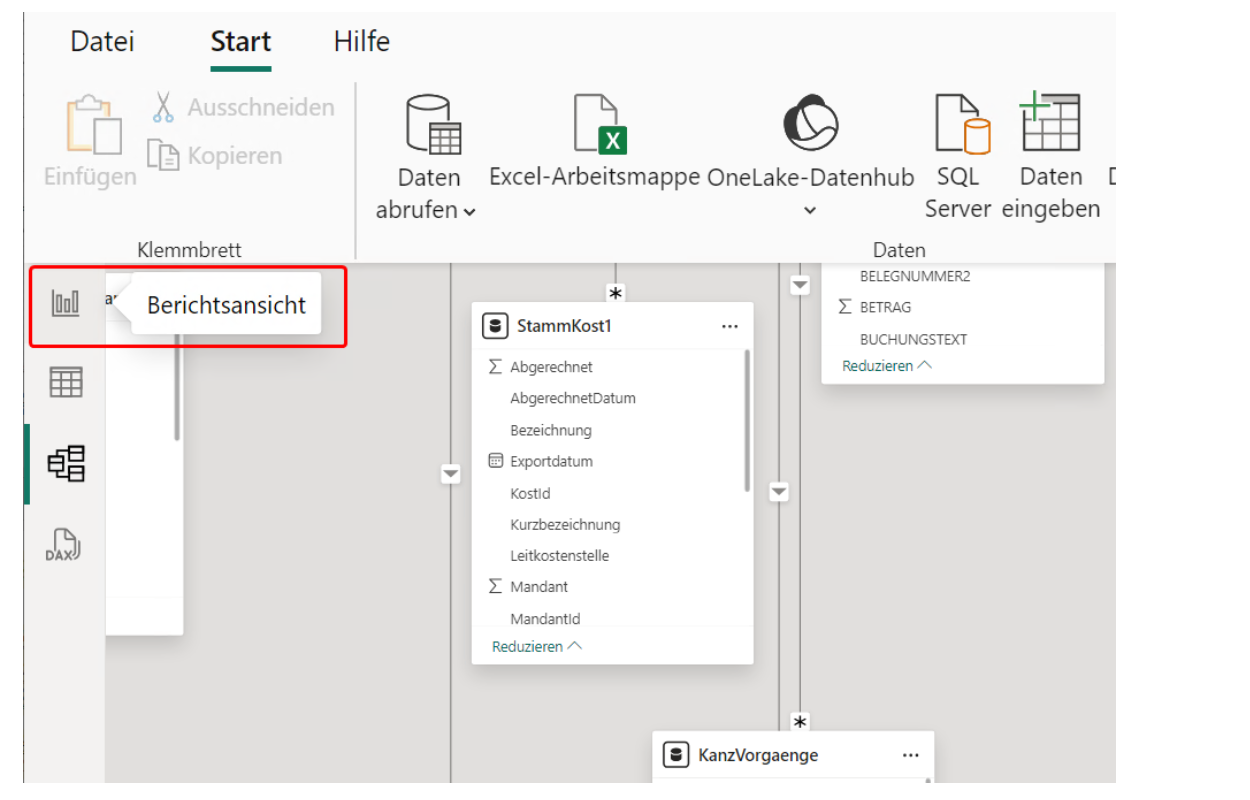Select the Start ribbon tab

241,41
